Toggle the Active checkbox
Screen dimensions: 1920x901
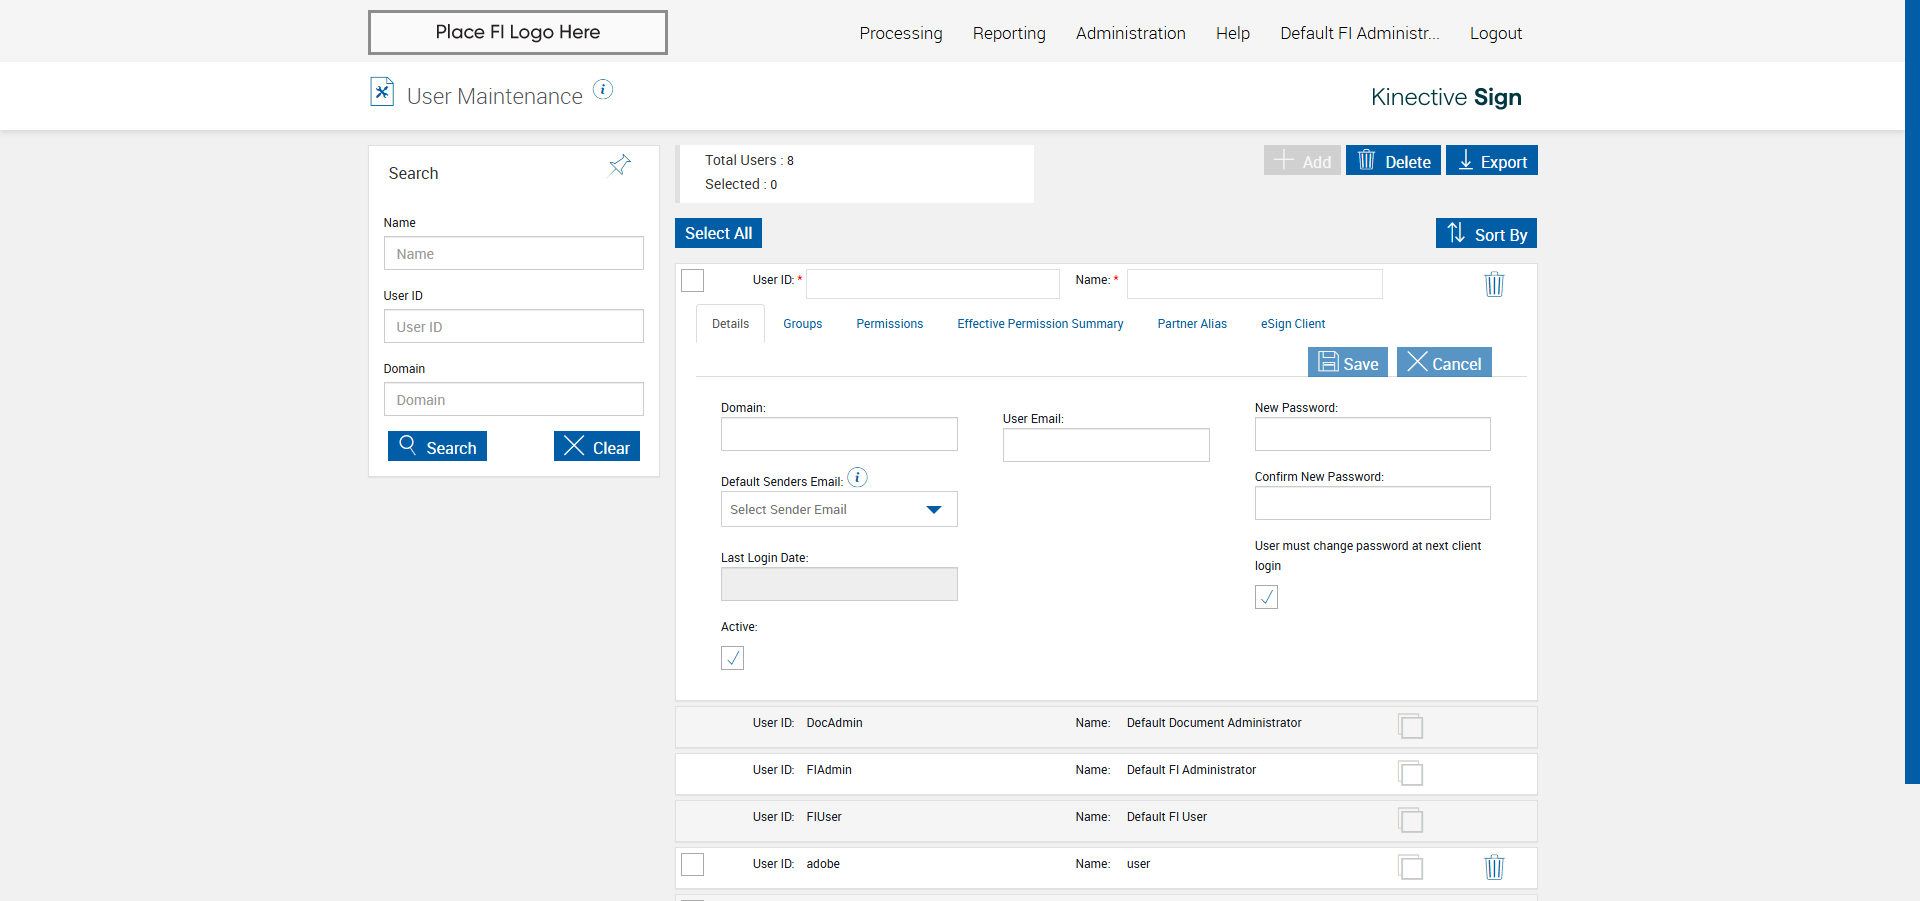[x=733, y=658]
